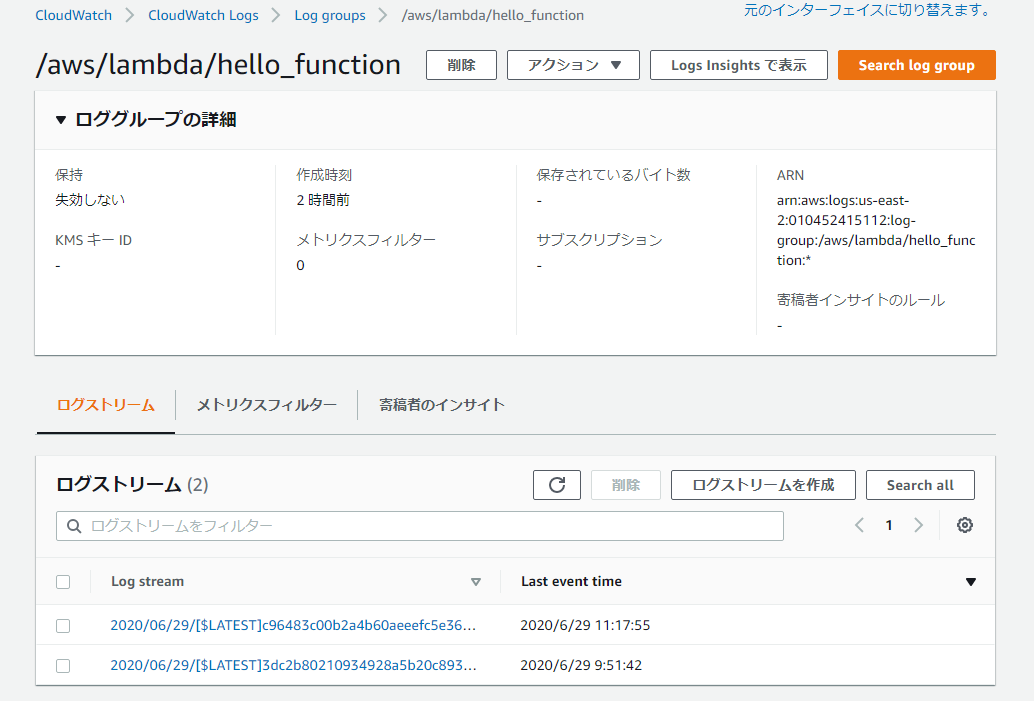Click the Log stream column header
The width and height of the screenshot is (1034, 701).
coord(147,582)
